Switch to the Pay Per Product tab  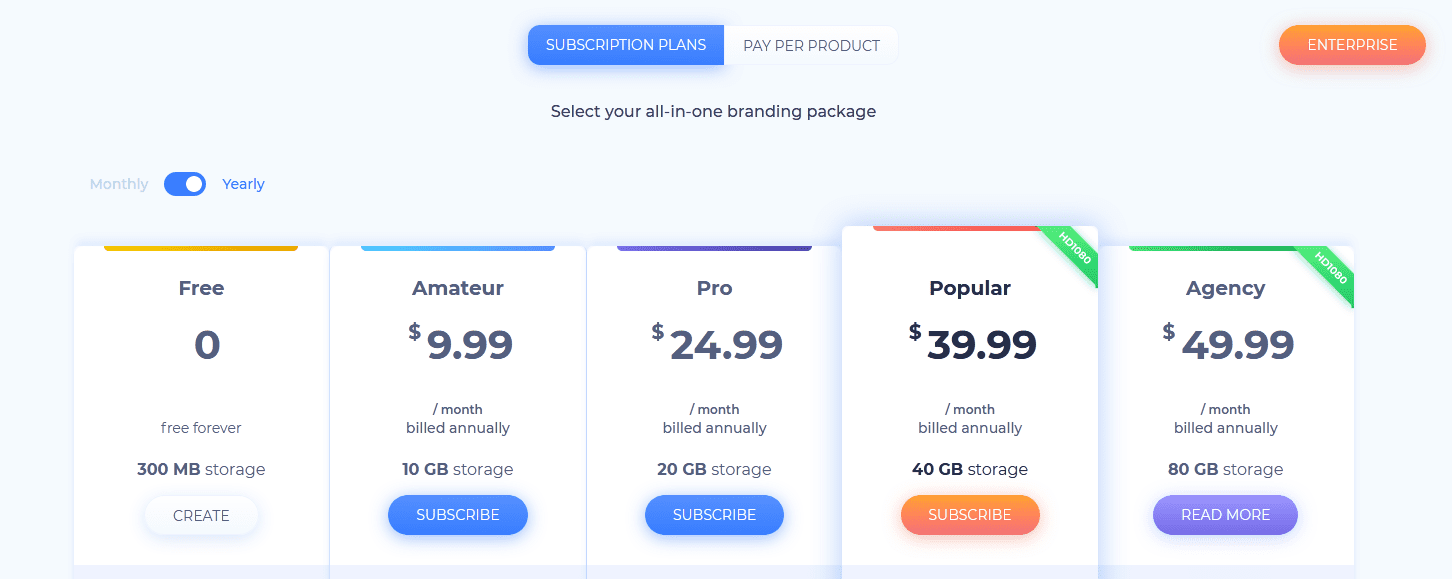811,44
